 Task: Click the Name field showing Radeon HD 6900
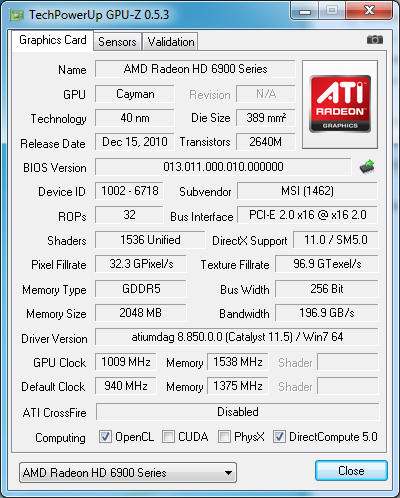click(x=195, y=69)
